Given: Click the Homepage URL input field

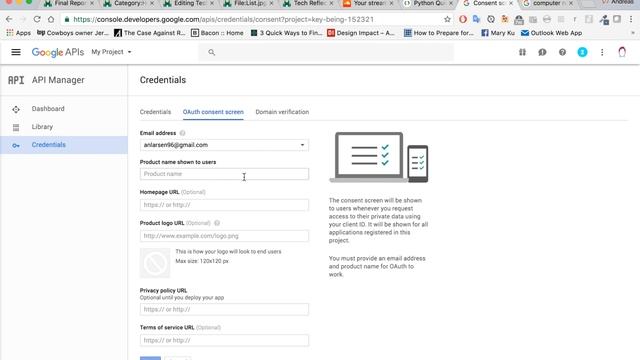Looking at the screenshot, I should pos(224,205).
